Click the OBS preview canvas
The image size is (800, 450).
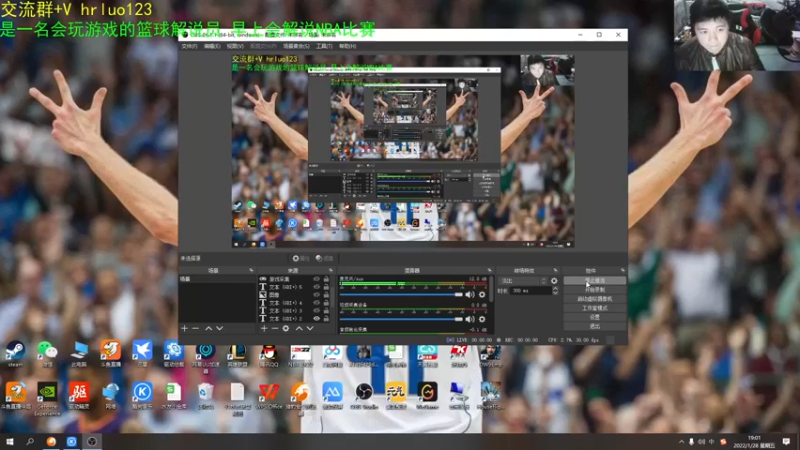[403, 151]
